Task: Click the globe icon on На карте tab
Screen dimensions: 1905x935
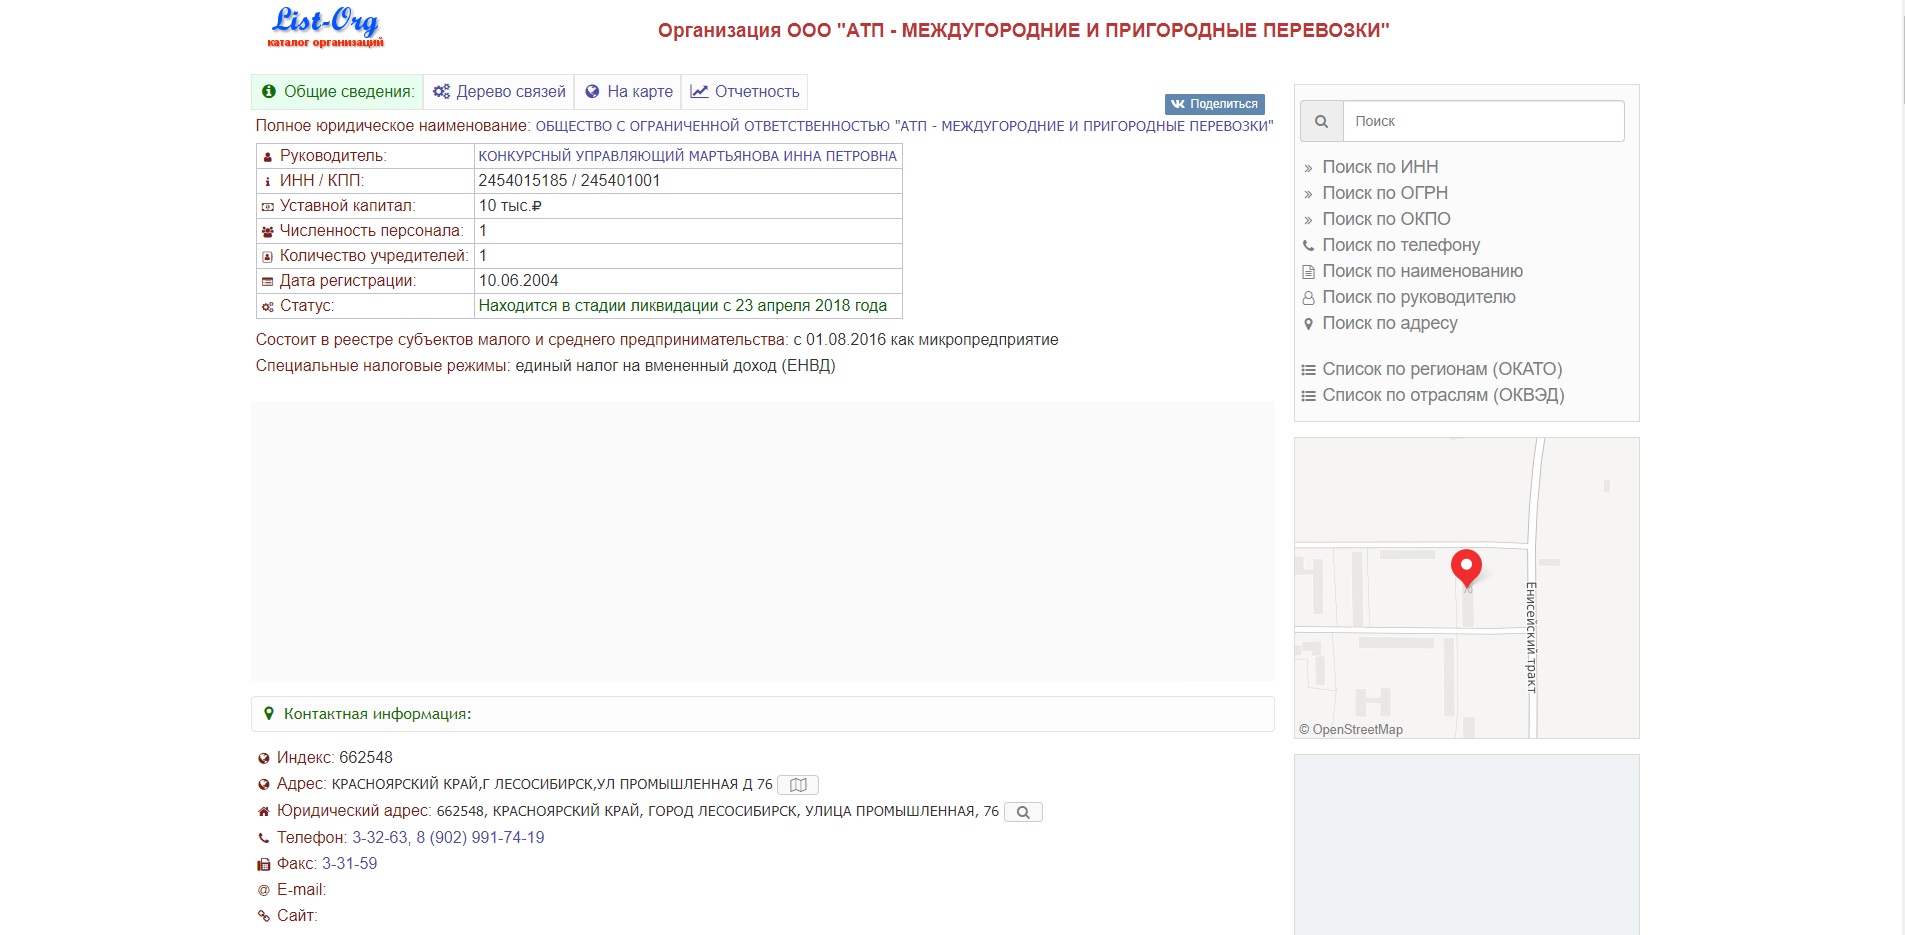Action: 592,92
